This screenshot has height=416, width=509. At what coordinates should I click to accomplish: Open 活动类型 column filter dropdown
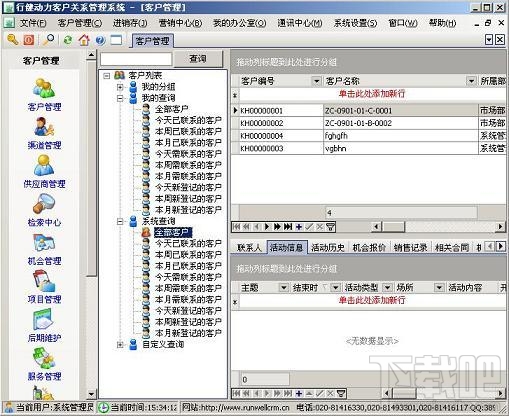tap(387, 287)
